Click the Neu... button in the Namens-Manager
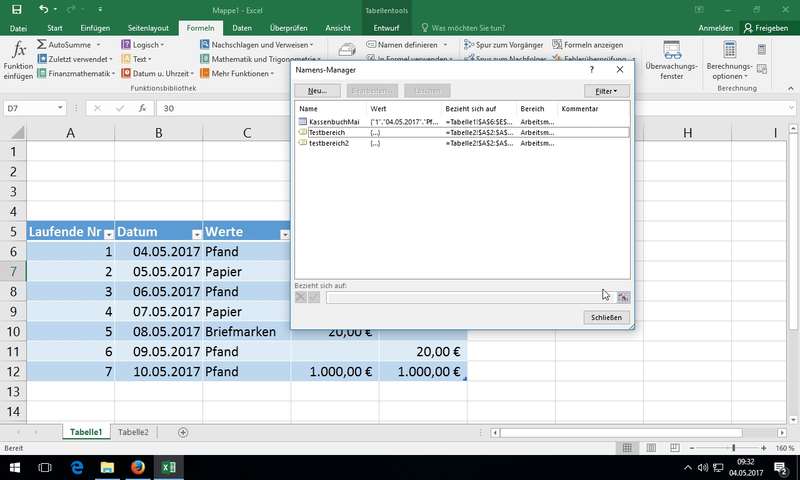 317,91
